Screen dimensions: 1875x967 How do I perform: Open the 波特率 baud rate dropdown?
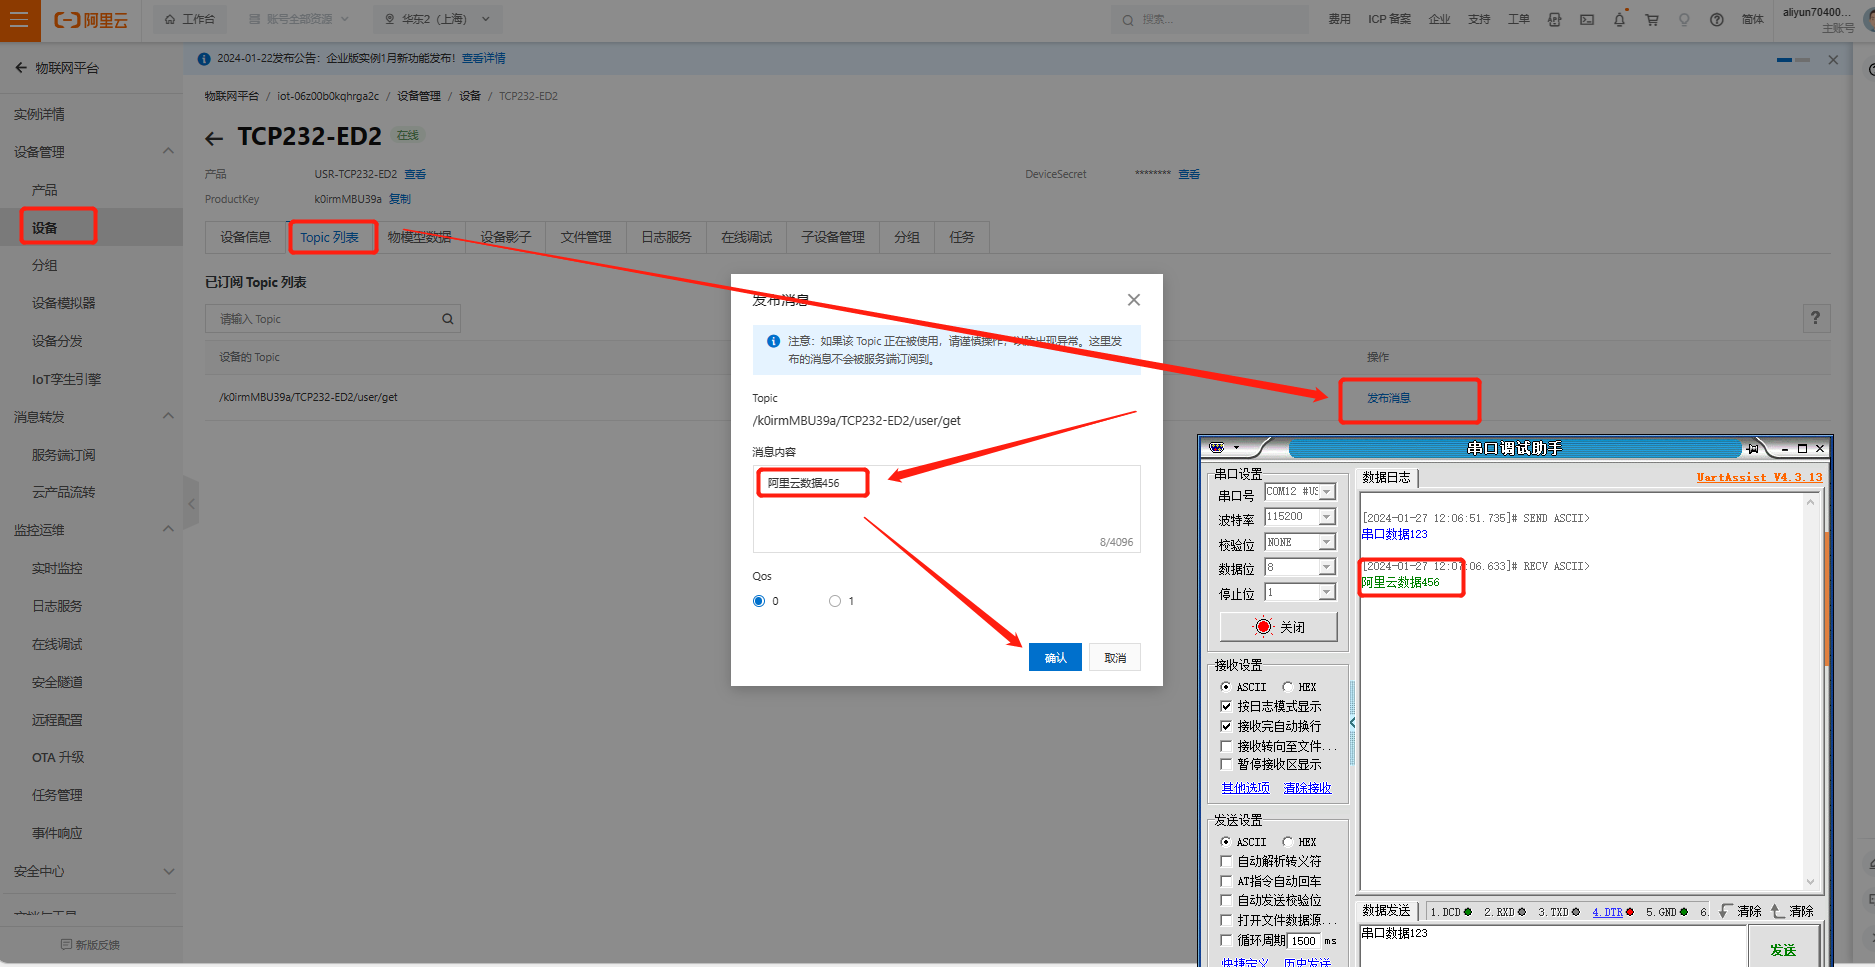[1327, 517]
